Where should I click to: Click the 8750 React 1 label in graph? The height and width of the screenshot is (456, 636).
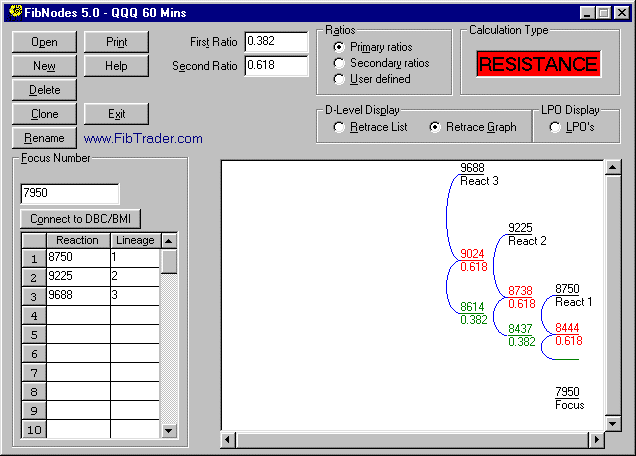click(x=574, y=295)
